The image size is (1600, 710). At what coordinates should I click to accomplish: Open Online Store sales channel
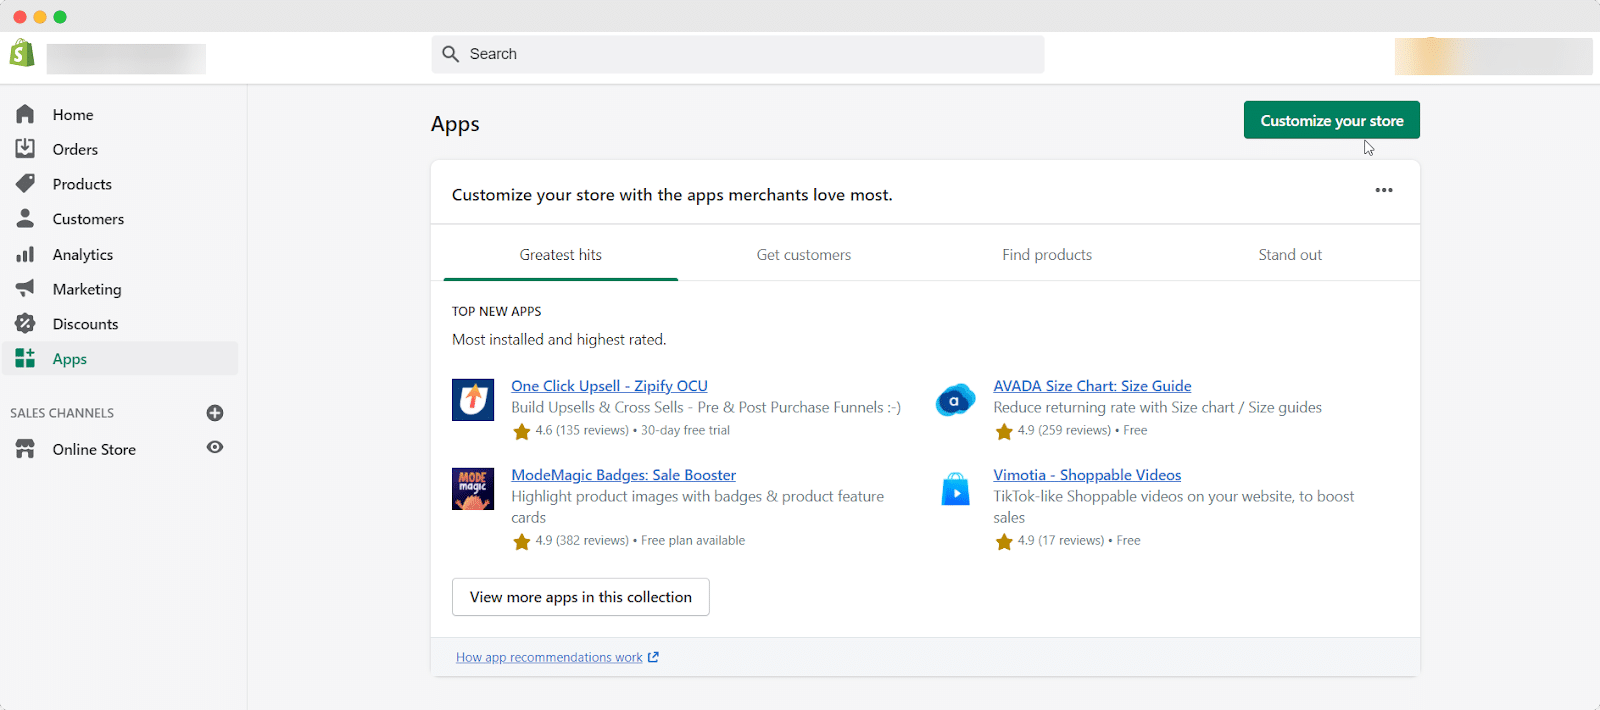coord(94,449)
